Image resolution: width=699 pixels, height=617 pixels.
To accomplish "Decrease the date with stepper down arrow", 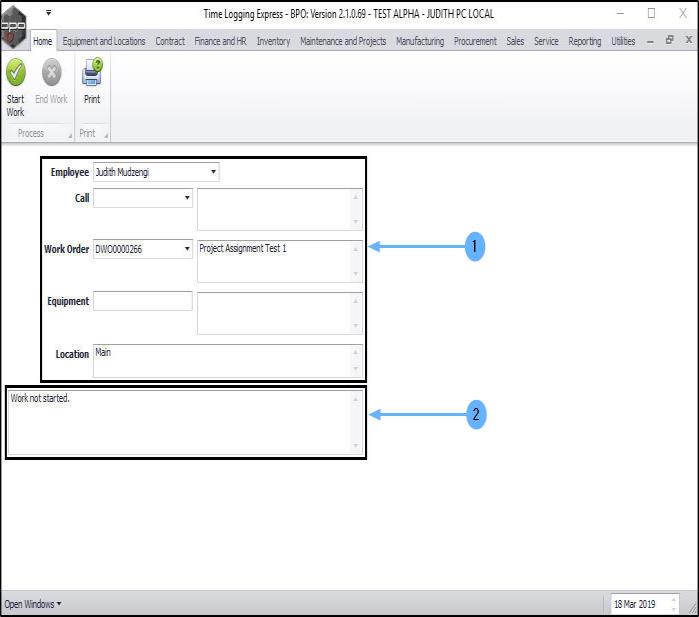I will (674, 609).
